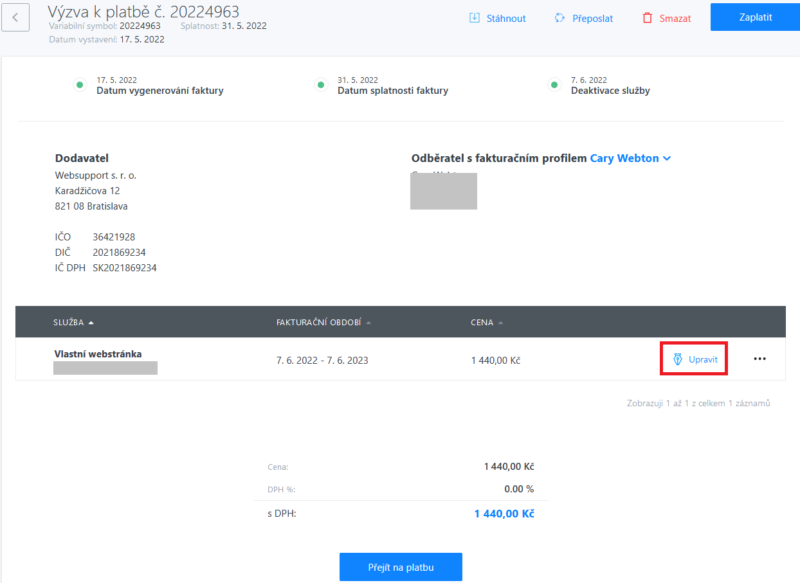
Task: Click the Stáhnout link text
Action: point(506,18)
